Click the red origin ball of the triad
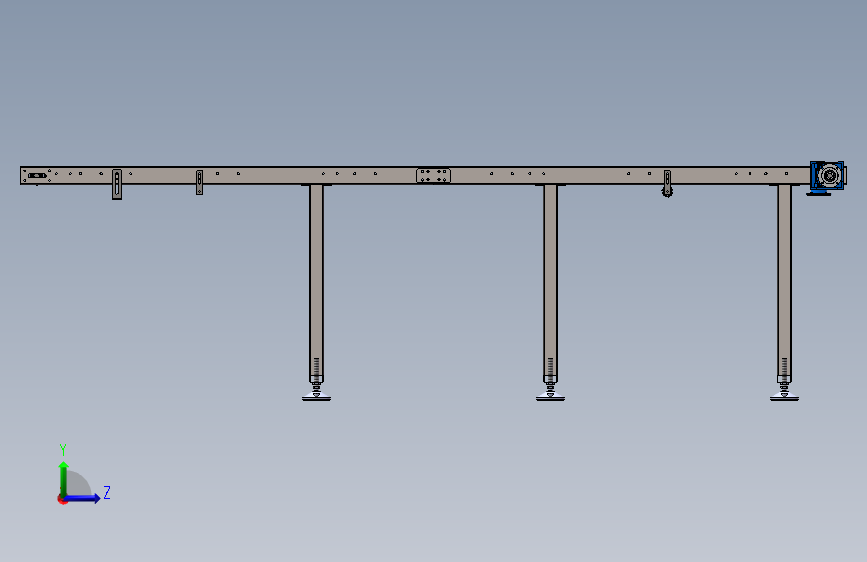 (x=62, y=499)
